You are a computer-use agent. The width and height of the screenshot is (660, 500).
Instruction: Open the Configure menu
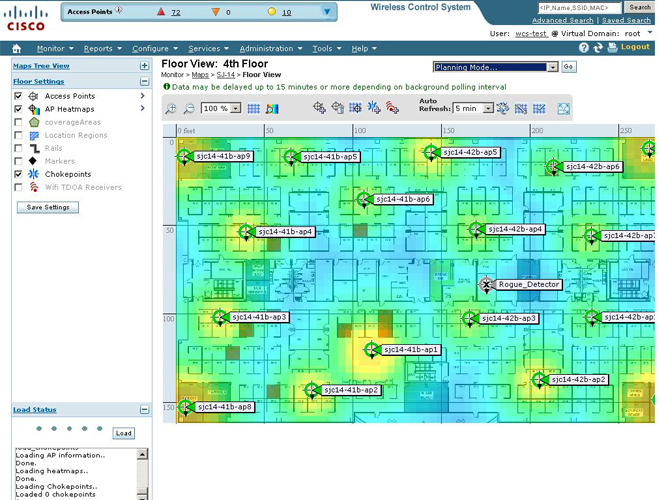152,48
